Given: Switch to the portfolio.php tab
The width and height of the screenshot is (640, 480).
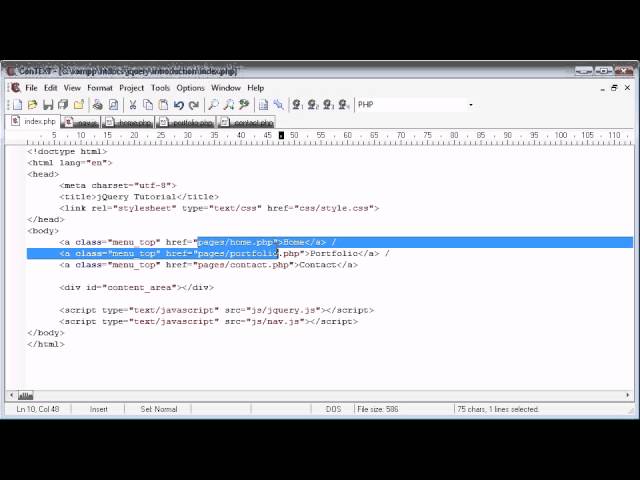Looking at the screenshot, I should 186,122.
